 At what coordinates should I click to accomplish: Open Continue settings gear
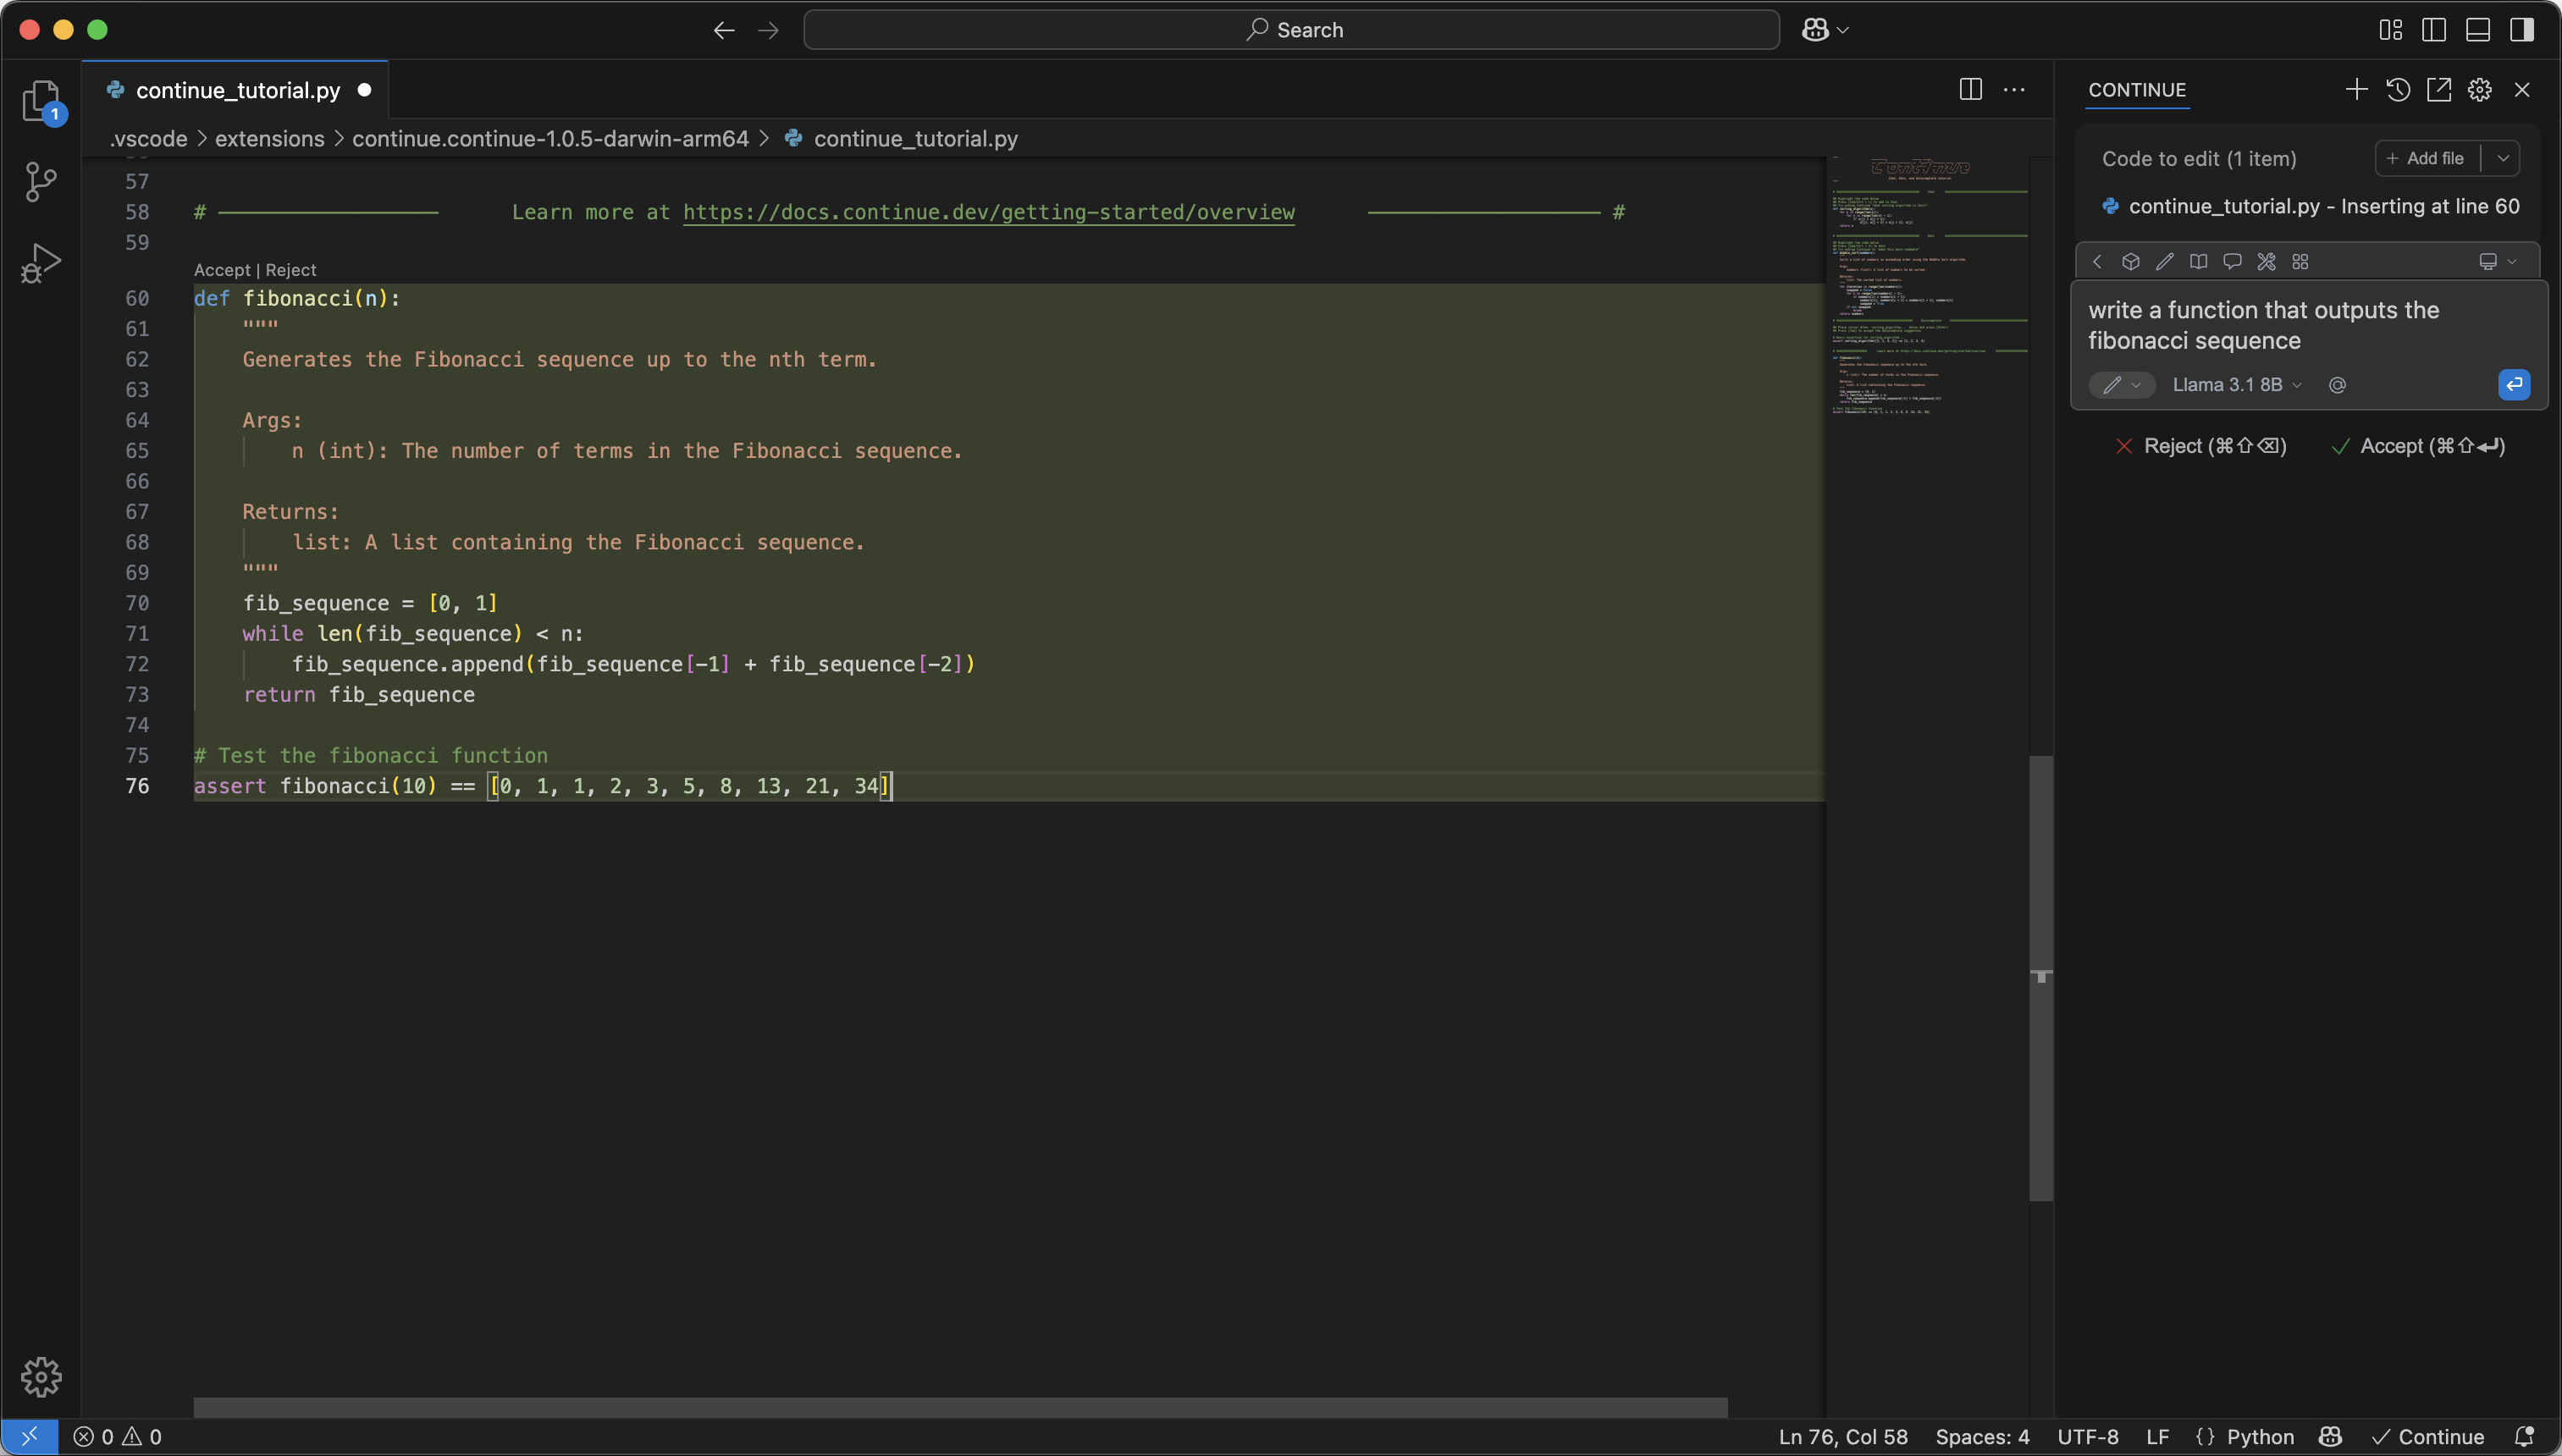click(x=2480, y=89)
